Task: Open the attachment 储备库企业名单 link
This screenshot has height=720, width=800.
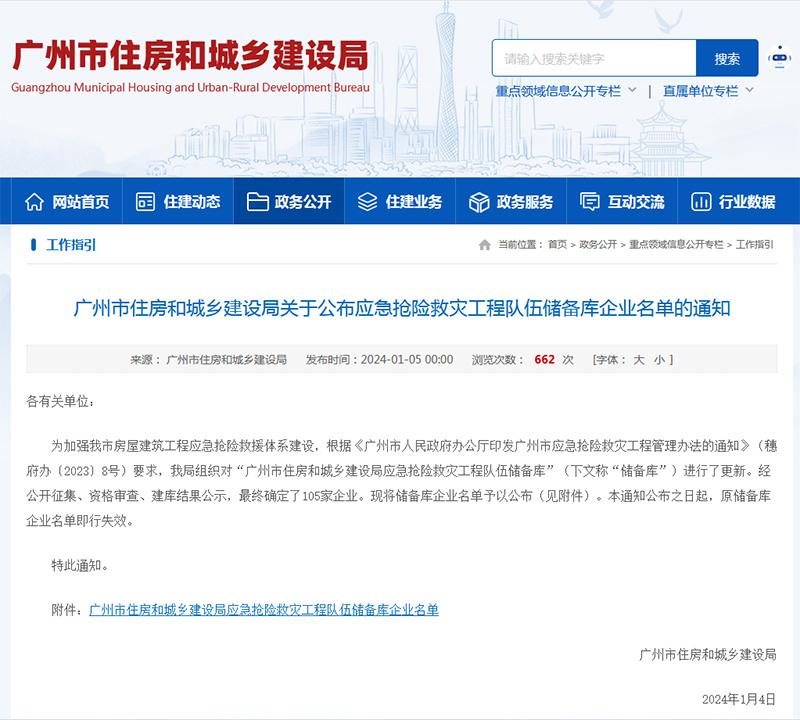Action: (264, 609)
